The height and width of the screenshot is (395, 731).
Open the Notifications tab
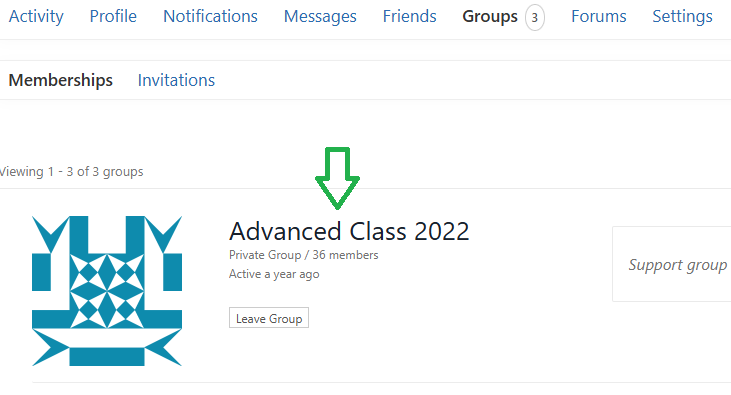point(210,16)
